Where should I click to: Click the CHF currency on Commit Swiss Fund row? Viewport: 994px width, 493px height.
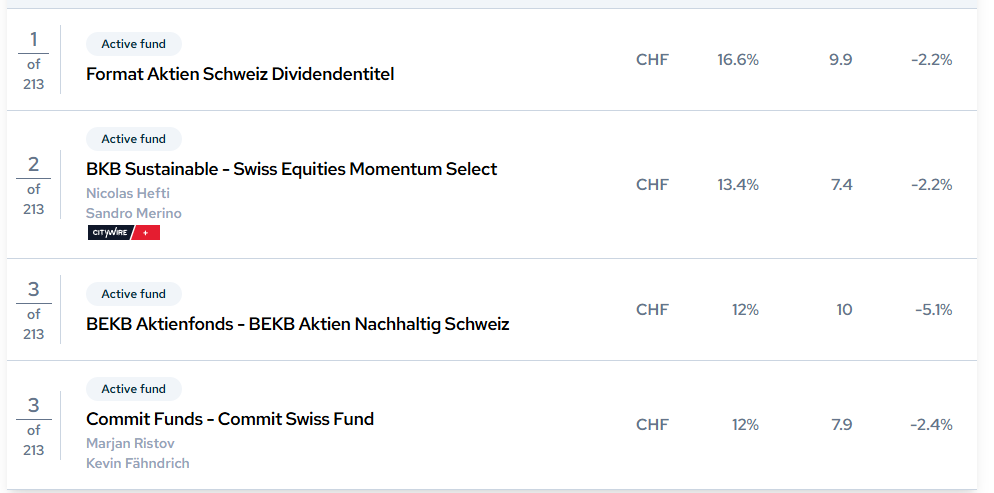pos(652,425)
